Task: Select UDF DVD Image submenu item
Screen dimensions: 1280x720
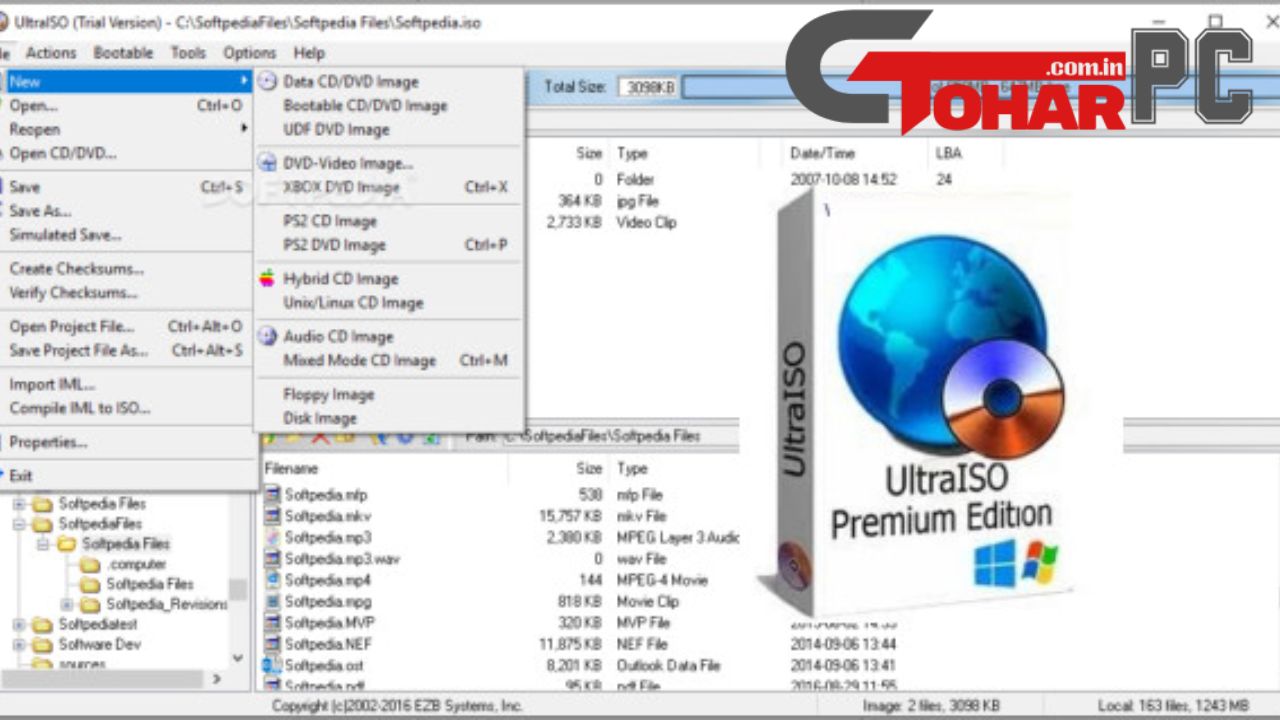Action: pos(388,129)
